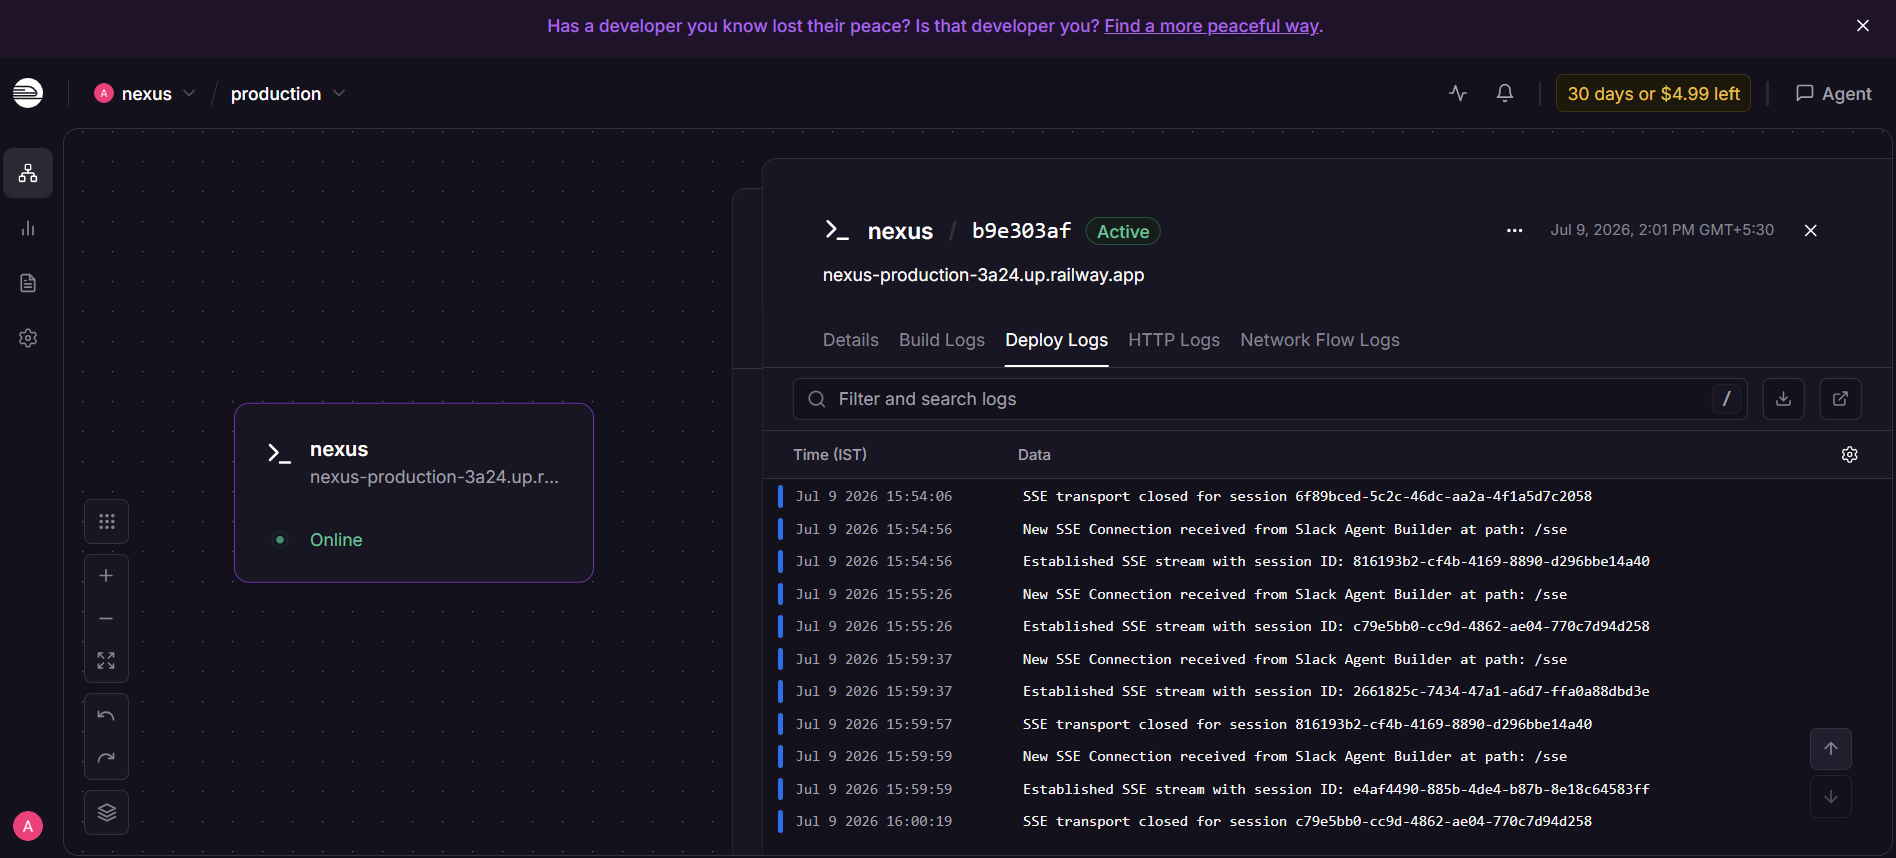Image resolution: width=1896 pixels, height=858 pixels.
Task: Click the nexus service name in panel header
Action: (900, 231)
